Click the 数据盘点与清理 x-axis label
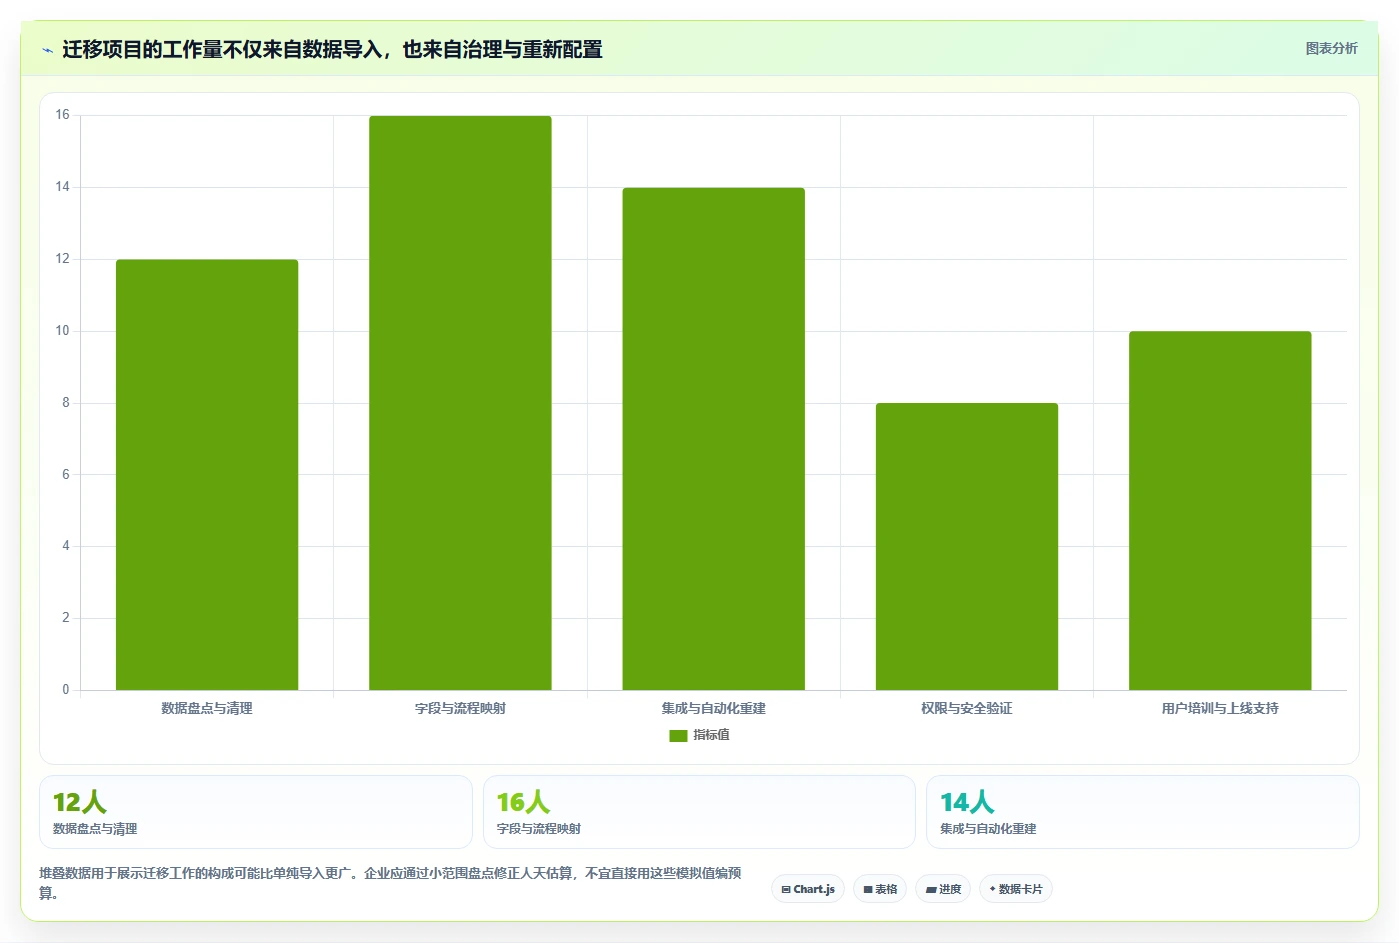1399x943 pixels. (x=207, y=708)
